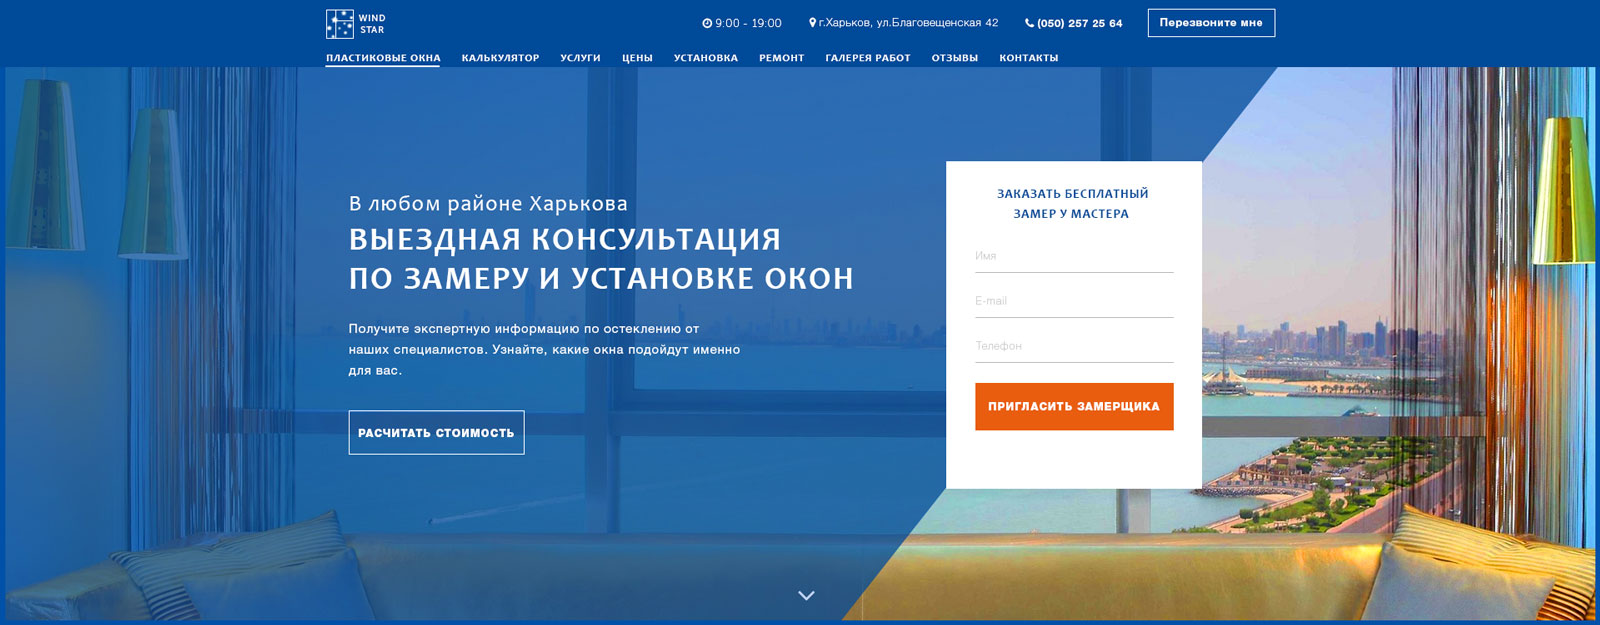Click the phone number (050) 257 25 64
1600x625 pixels.
tap(1080, 23)
